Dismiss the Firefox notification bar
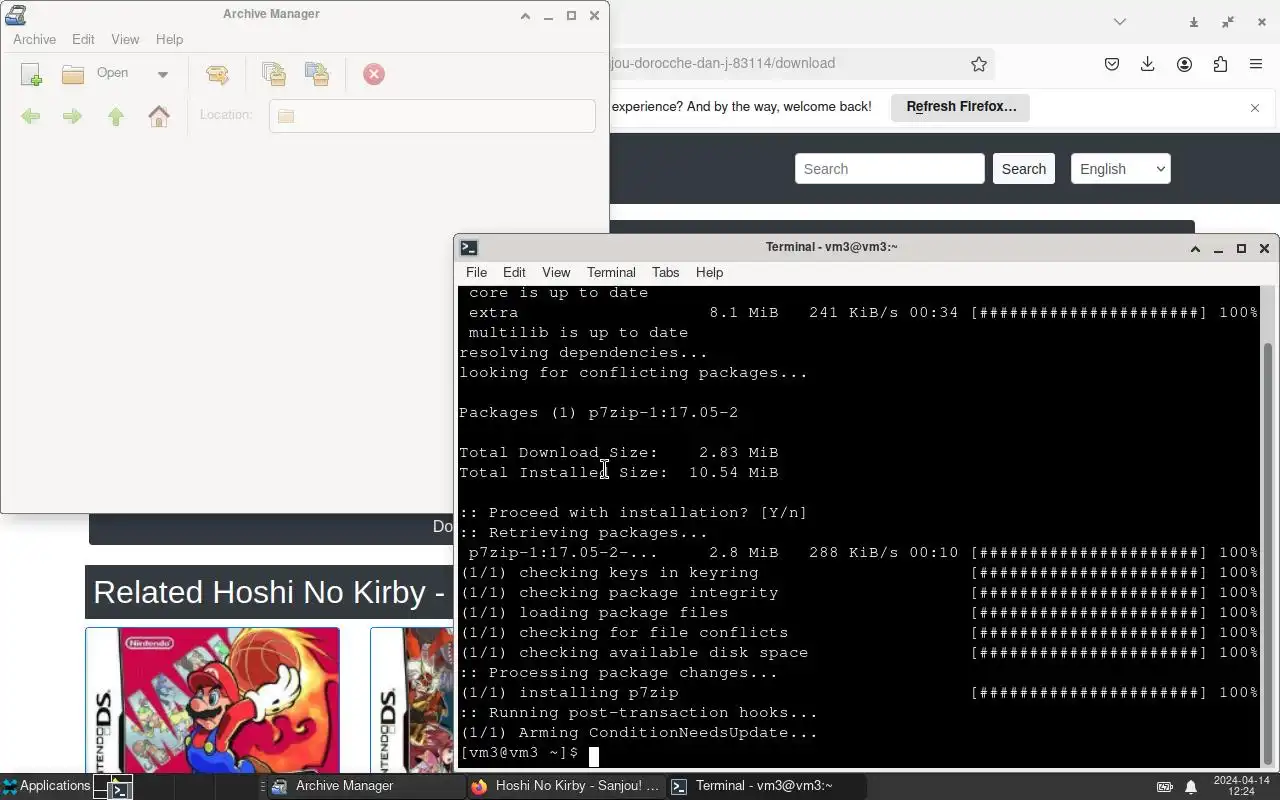 pos(1255,107)
